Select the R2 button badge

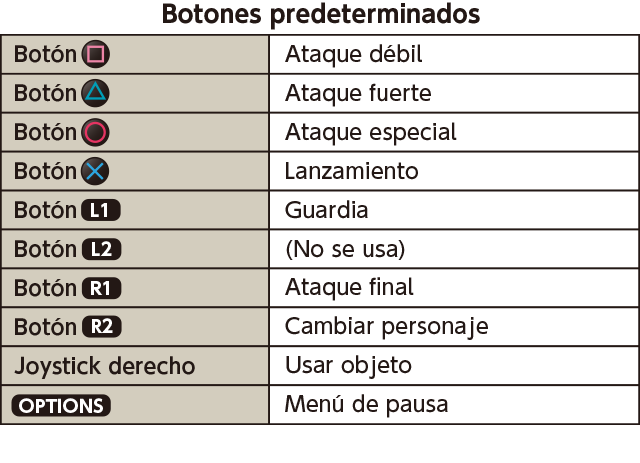(x=102, y=327)
